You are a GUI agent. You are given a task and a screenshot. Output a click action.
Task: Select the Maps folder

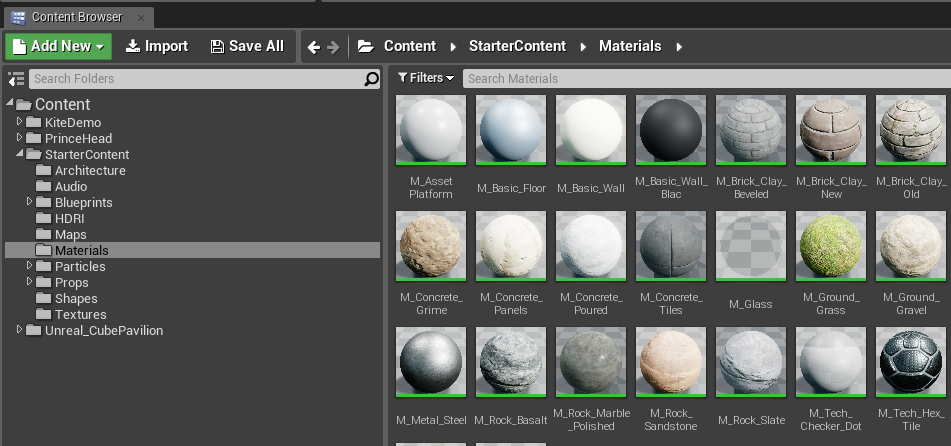[x=70, y=234]
